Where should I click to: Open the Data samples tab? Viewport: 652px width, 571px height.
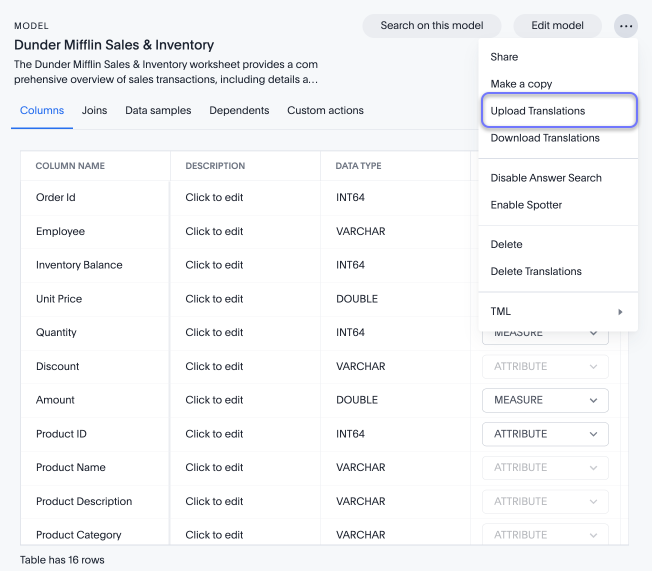click(158, 110)
